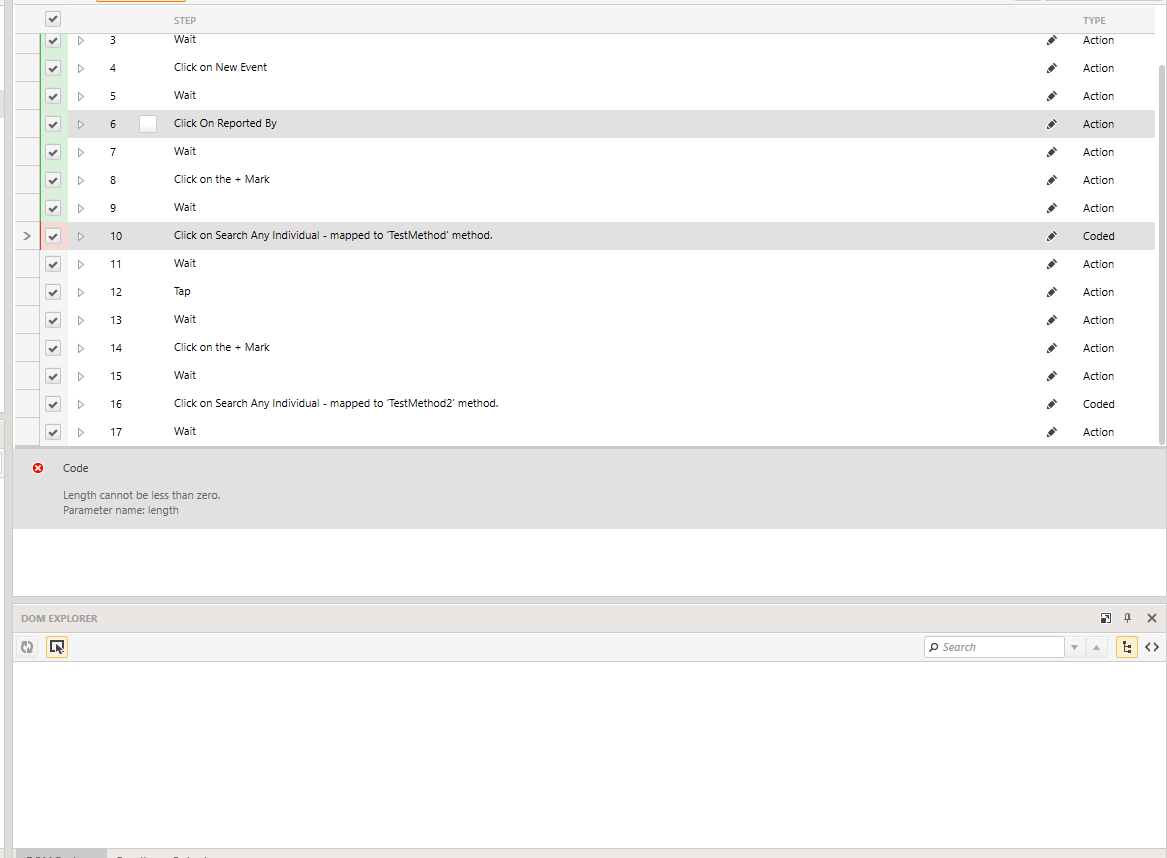Toggle the element highlight picker in DOM Explorer

pos(57,647)
